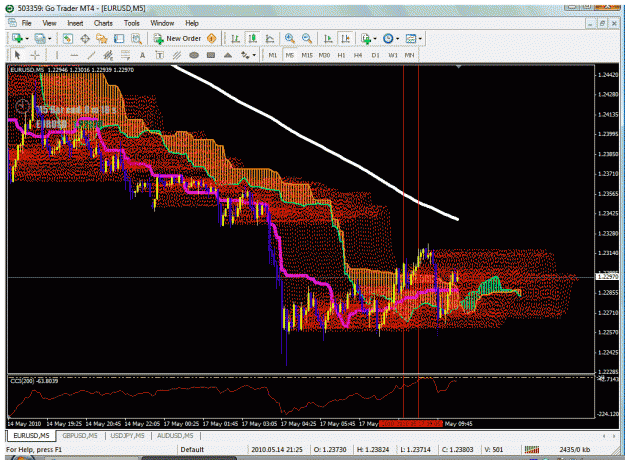Select the M15 timeframe
Image resolution: width=625 pixels, height=460 pixels.
[307, 55]
